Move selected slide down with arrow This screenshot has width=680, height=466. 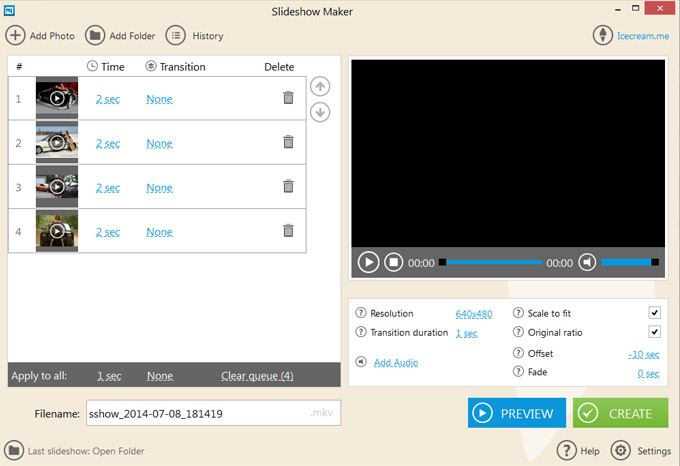coord(320,112)
